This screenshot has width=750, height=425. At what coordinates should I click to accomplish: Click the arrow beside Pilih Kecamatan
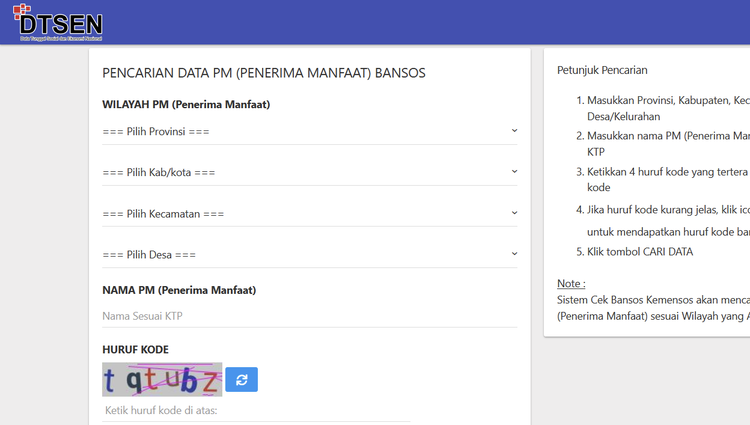point(514,213)
